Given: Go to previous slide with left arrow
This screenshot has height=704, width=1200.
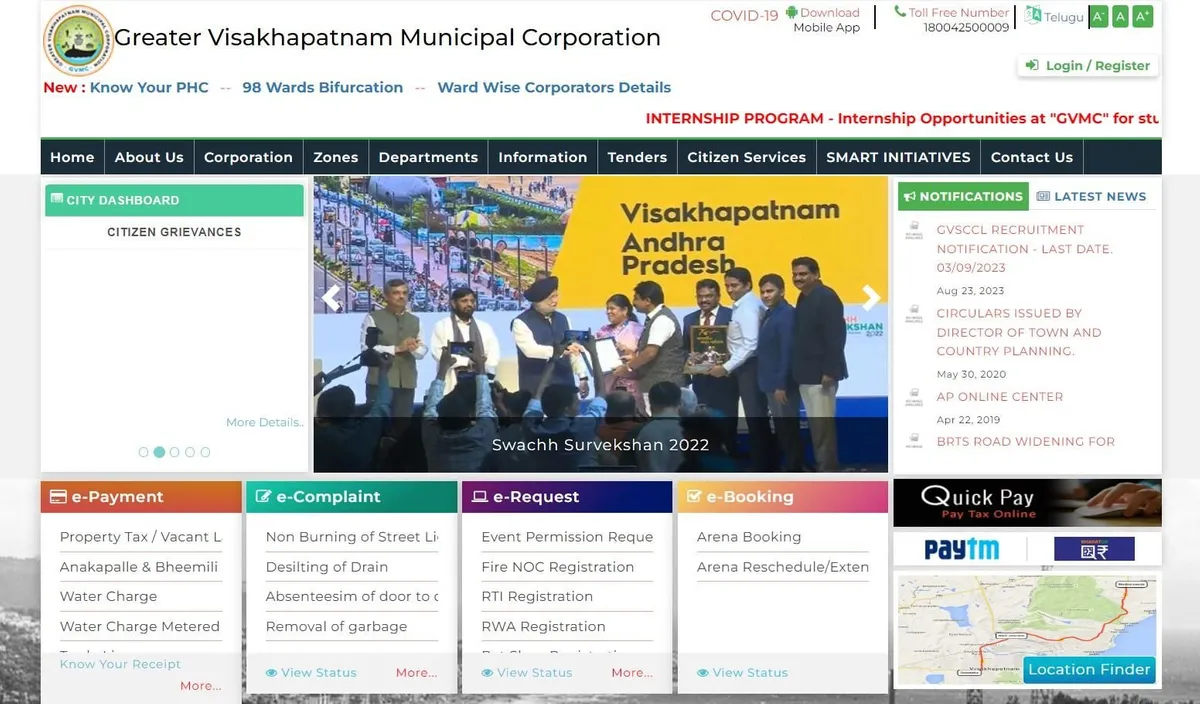Looking at the screenshot, I should (x=331, y=297).
